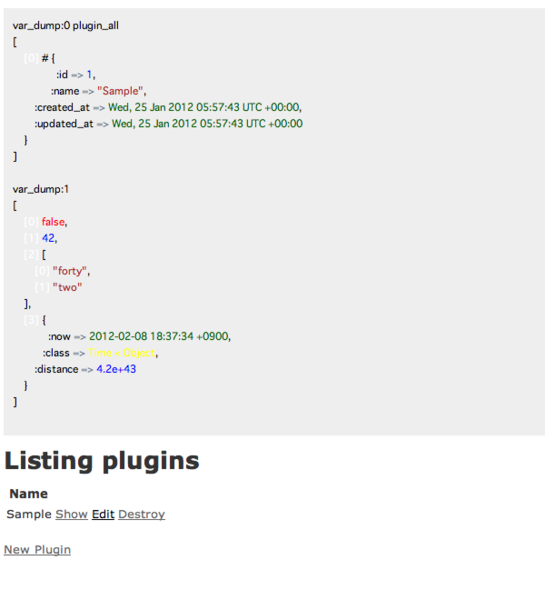Click the red false value
The image size is (545, 600).
tap(53, 222)
